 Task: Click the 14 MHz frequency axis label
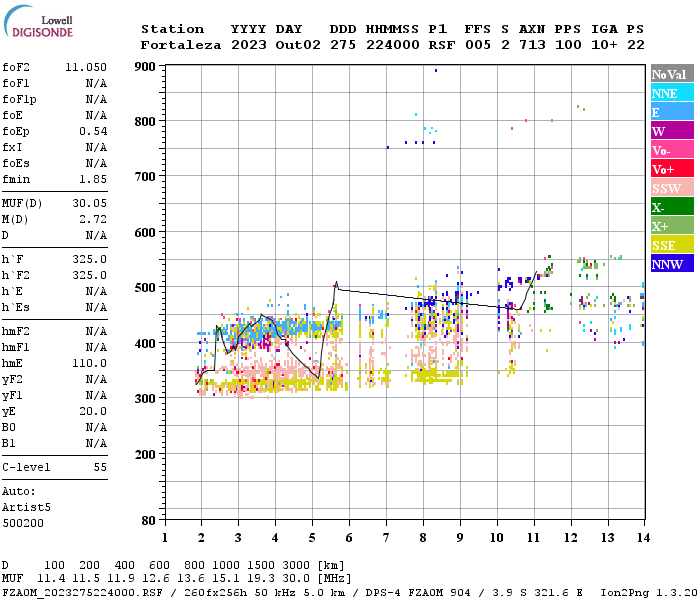pyautogui.click(x=643, y=538)
